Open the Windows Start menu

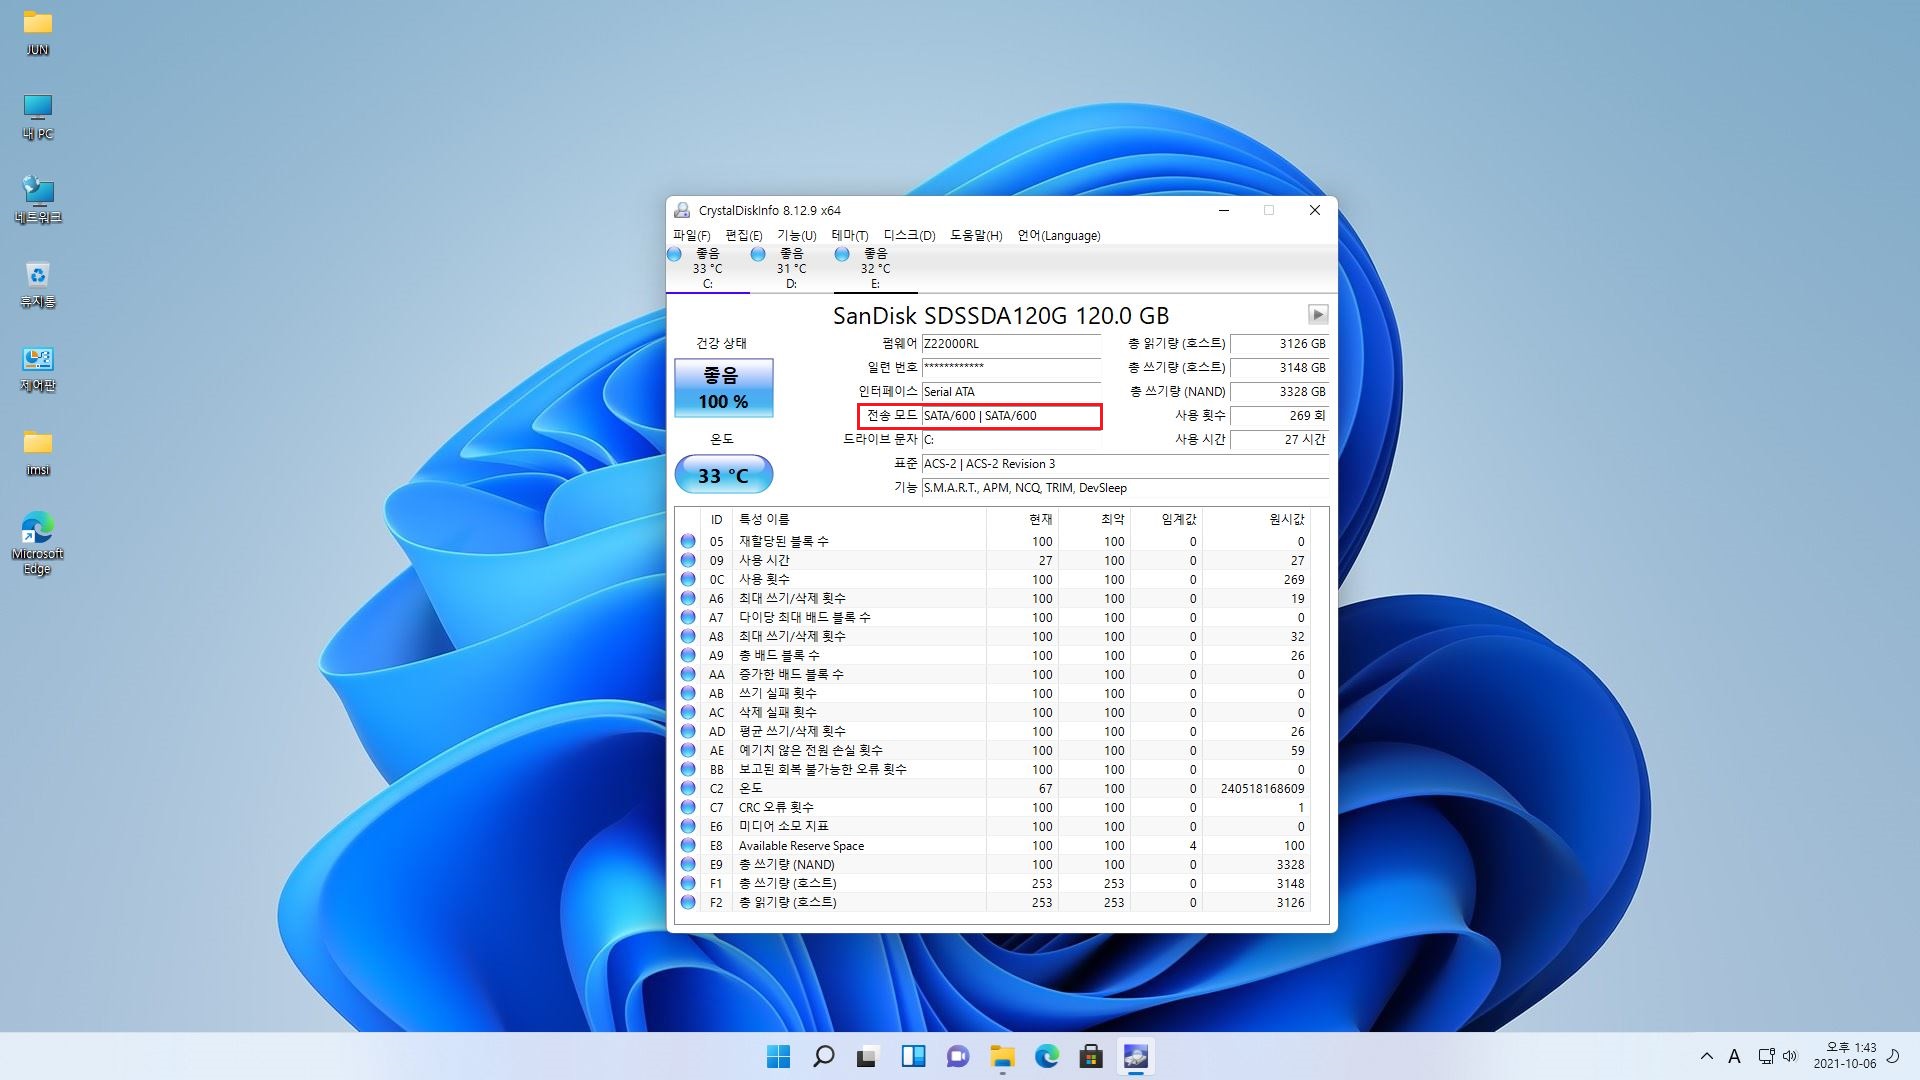(778, 1056)
